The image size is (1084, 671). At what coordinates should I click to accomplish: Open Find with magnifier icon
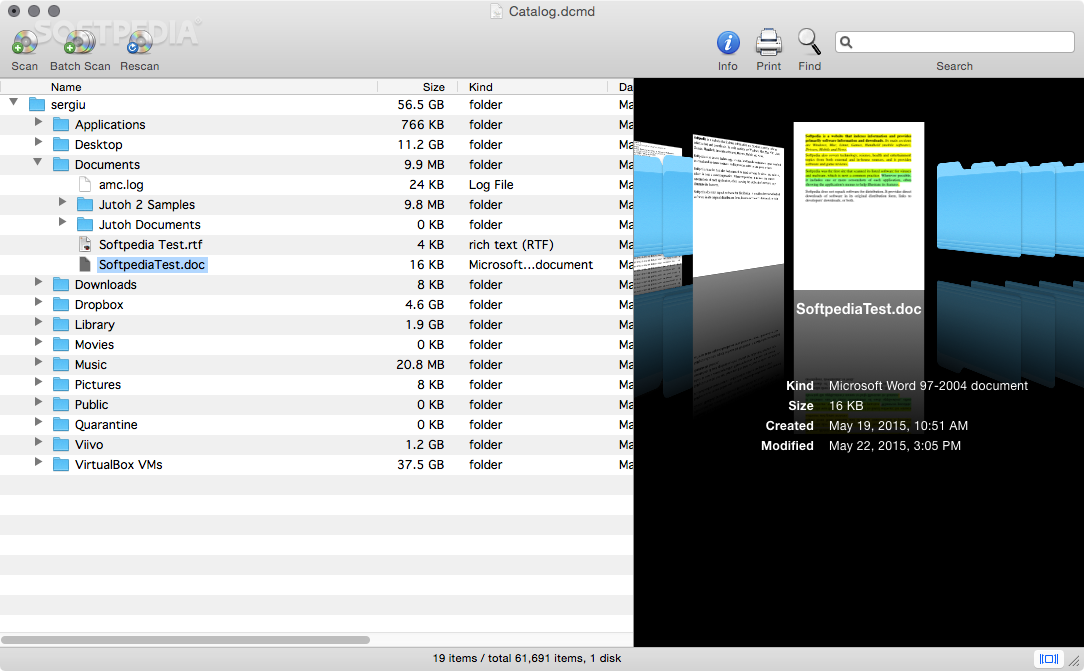[x=809, y=42]
